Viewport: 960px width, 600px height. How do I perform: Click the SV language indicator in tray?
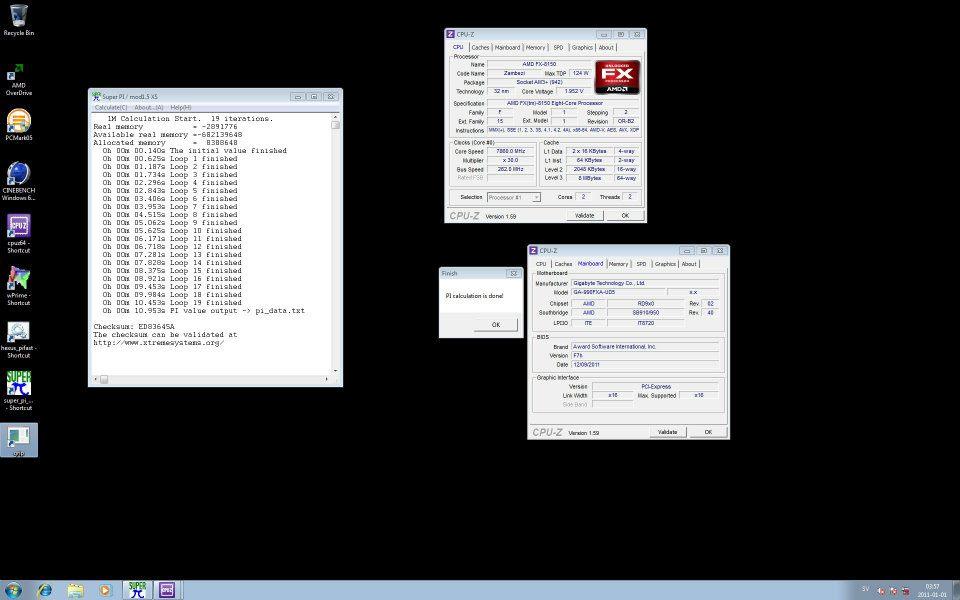pyautogui.click(x=866, y=589)
